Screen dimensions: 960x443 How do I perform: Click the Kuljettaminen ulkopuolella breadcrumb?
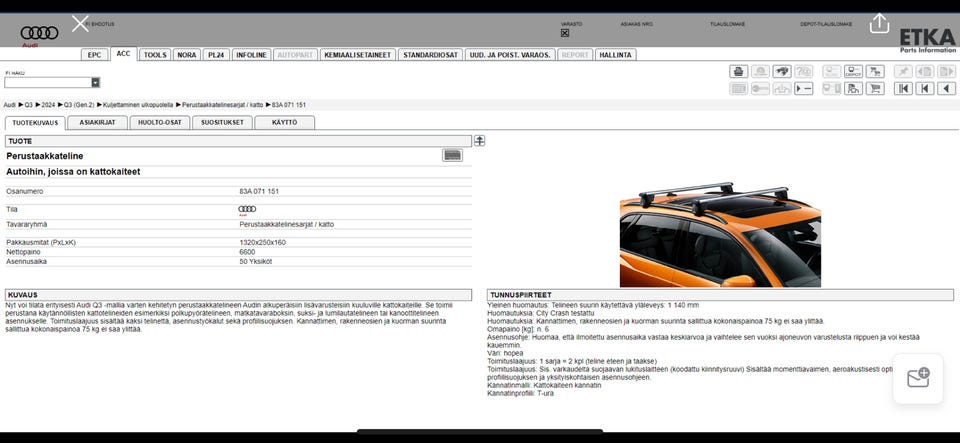[x=138, y=105]
